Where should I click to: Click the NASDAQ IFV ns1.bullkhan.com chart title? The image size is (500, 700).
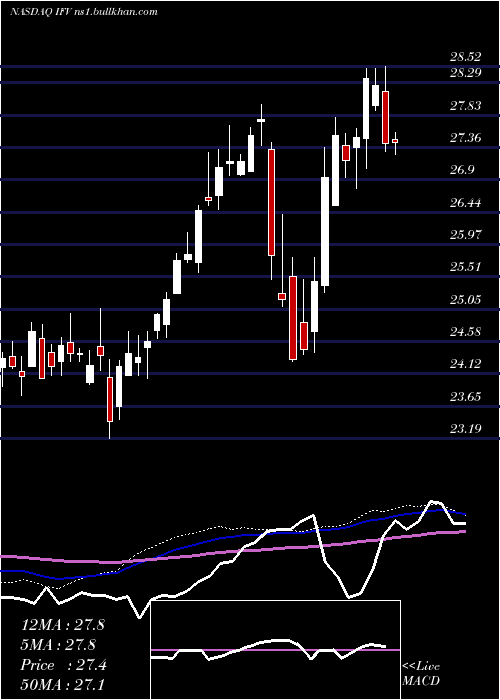click(84, 12)
